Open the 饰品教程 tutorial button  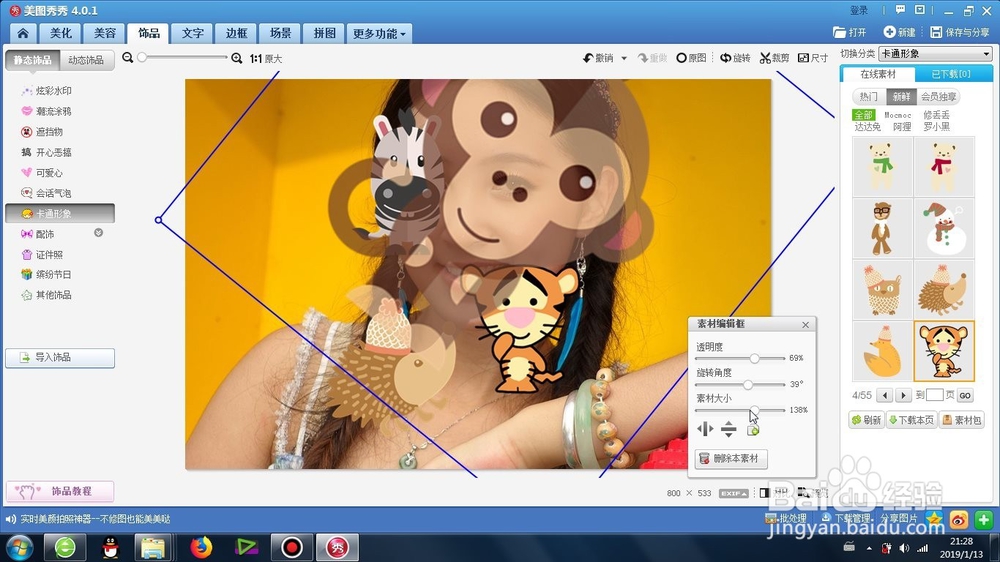point(60,491)
